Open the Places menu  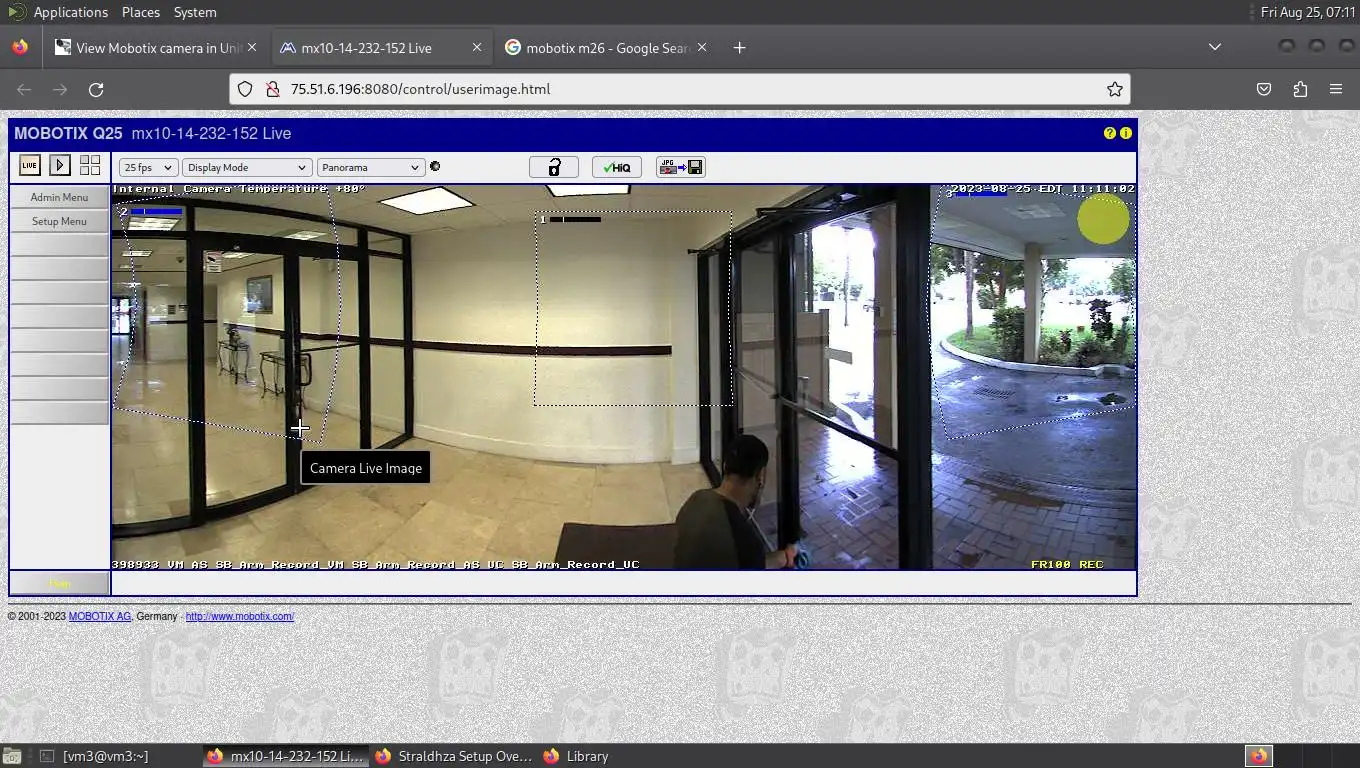[x=141, y=12]
